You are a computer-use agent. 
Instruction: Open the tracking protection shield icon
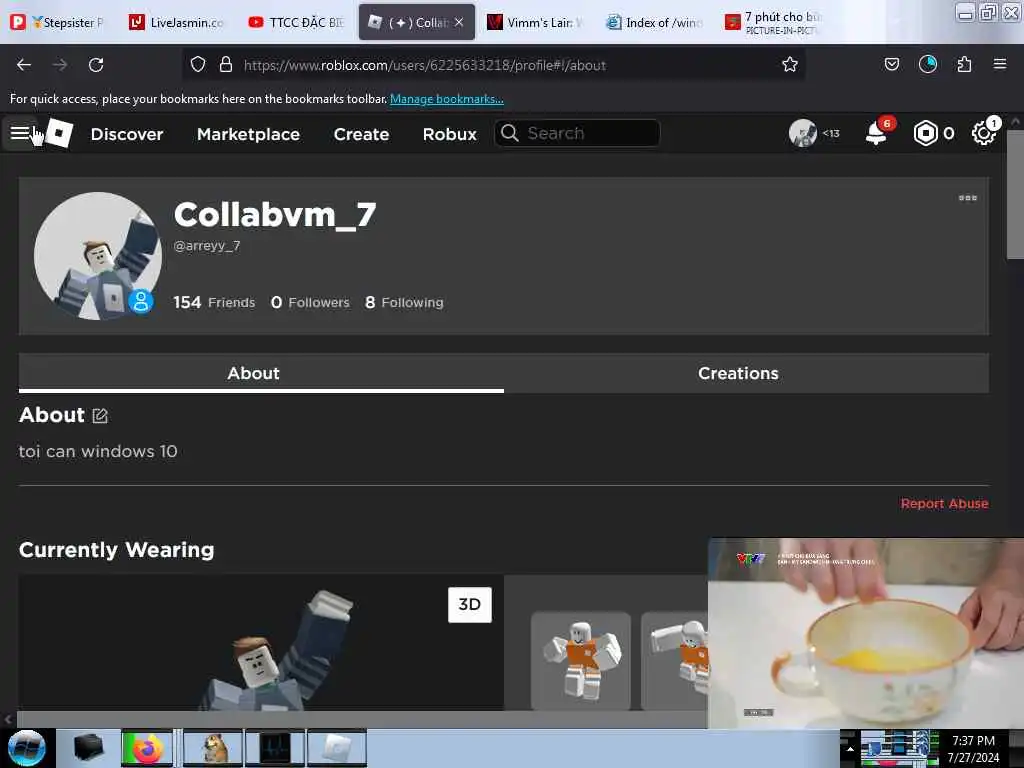pos(198,65)
